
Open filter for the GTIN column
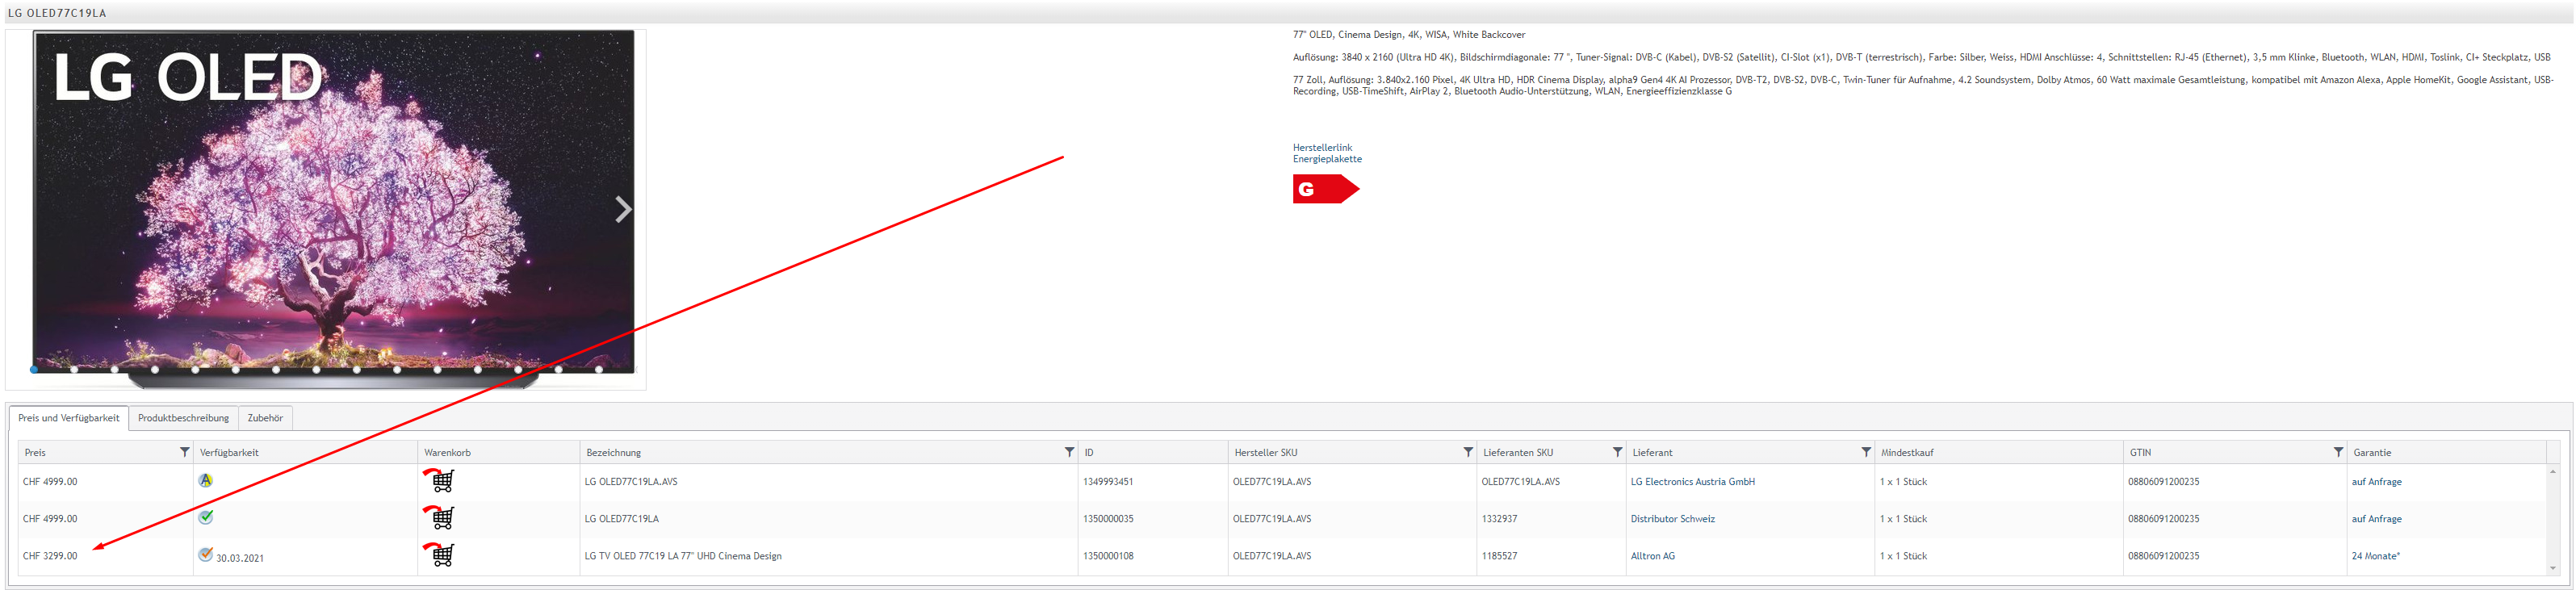(2337, 452)
